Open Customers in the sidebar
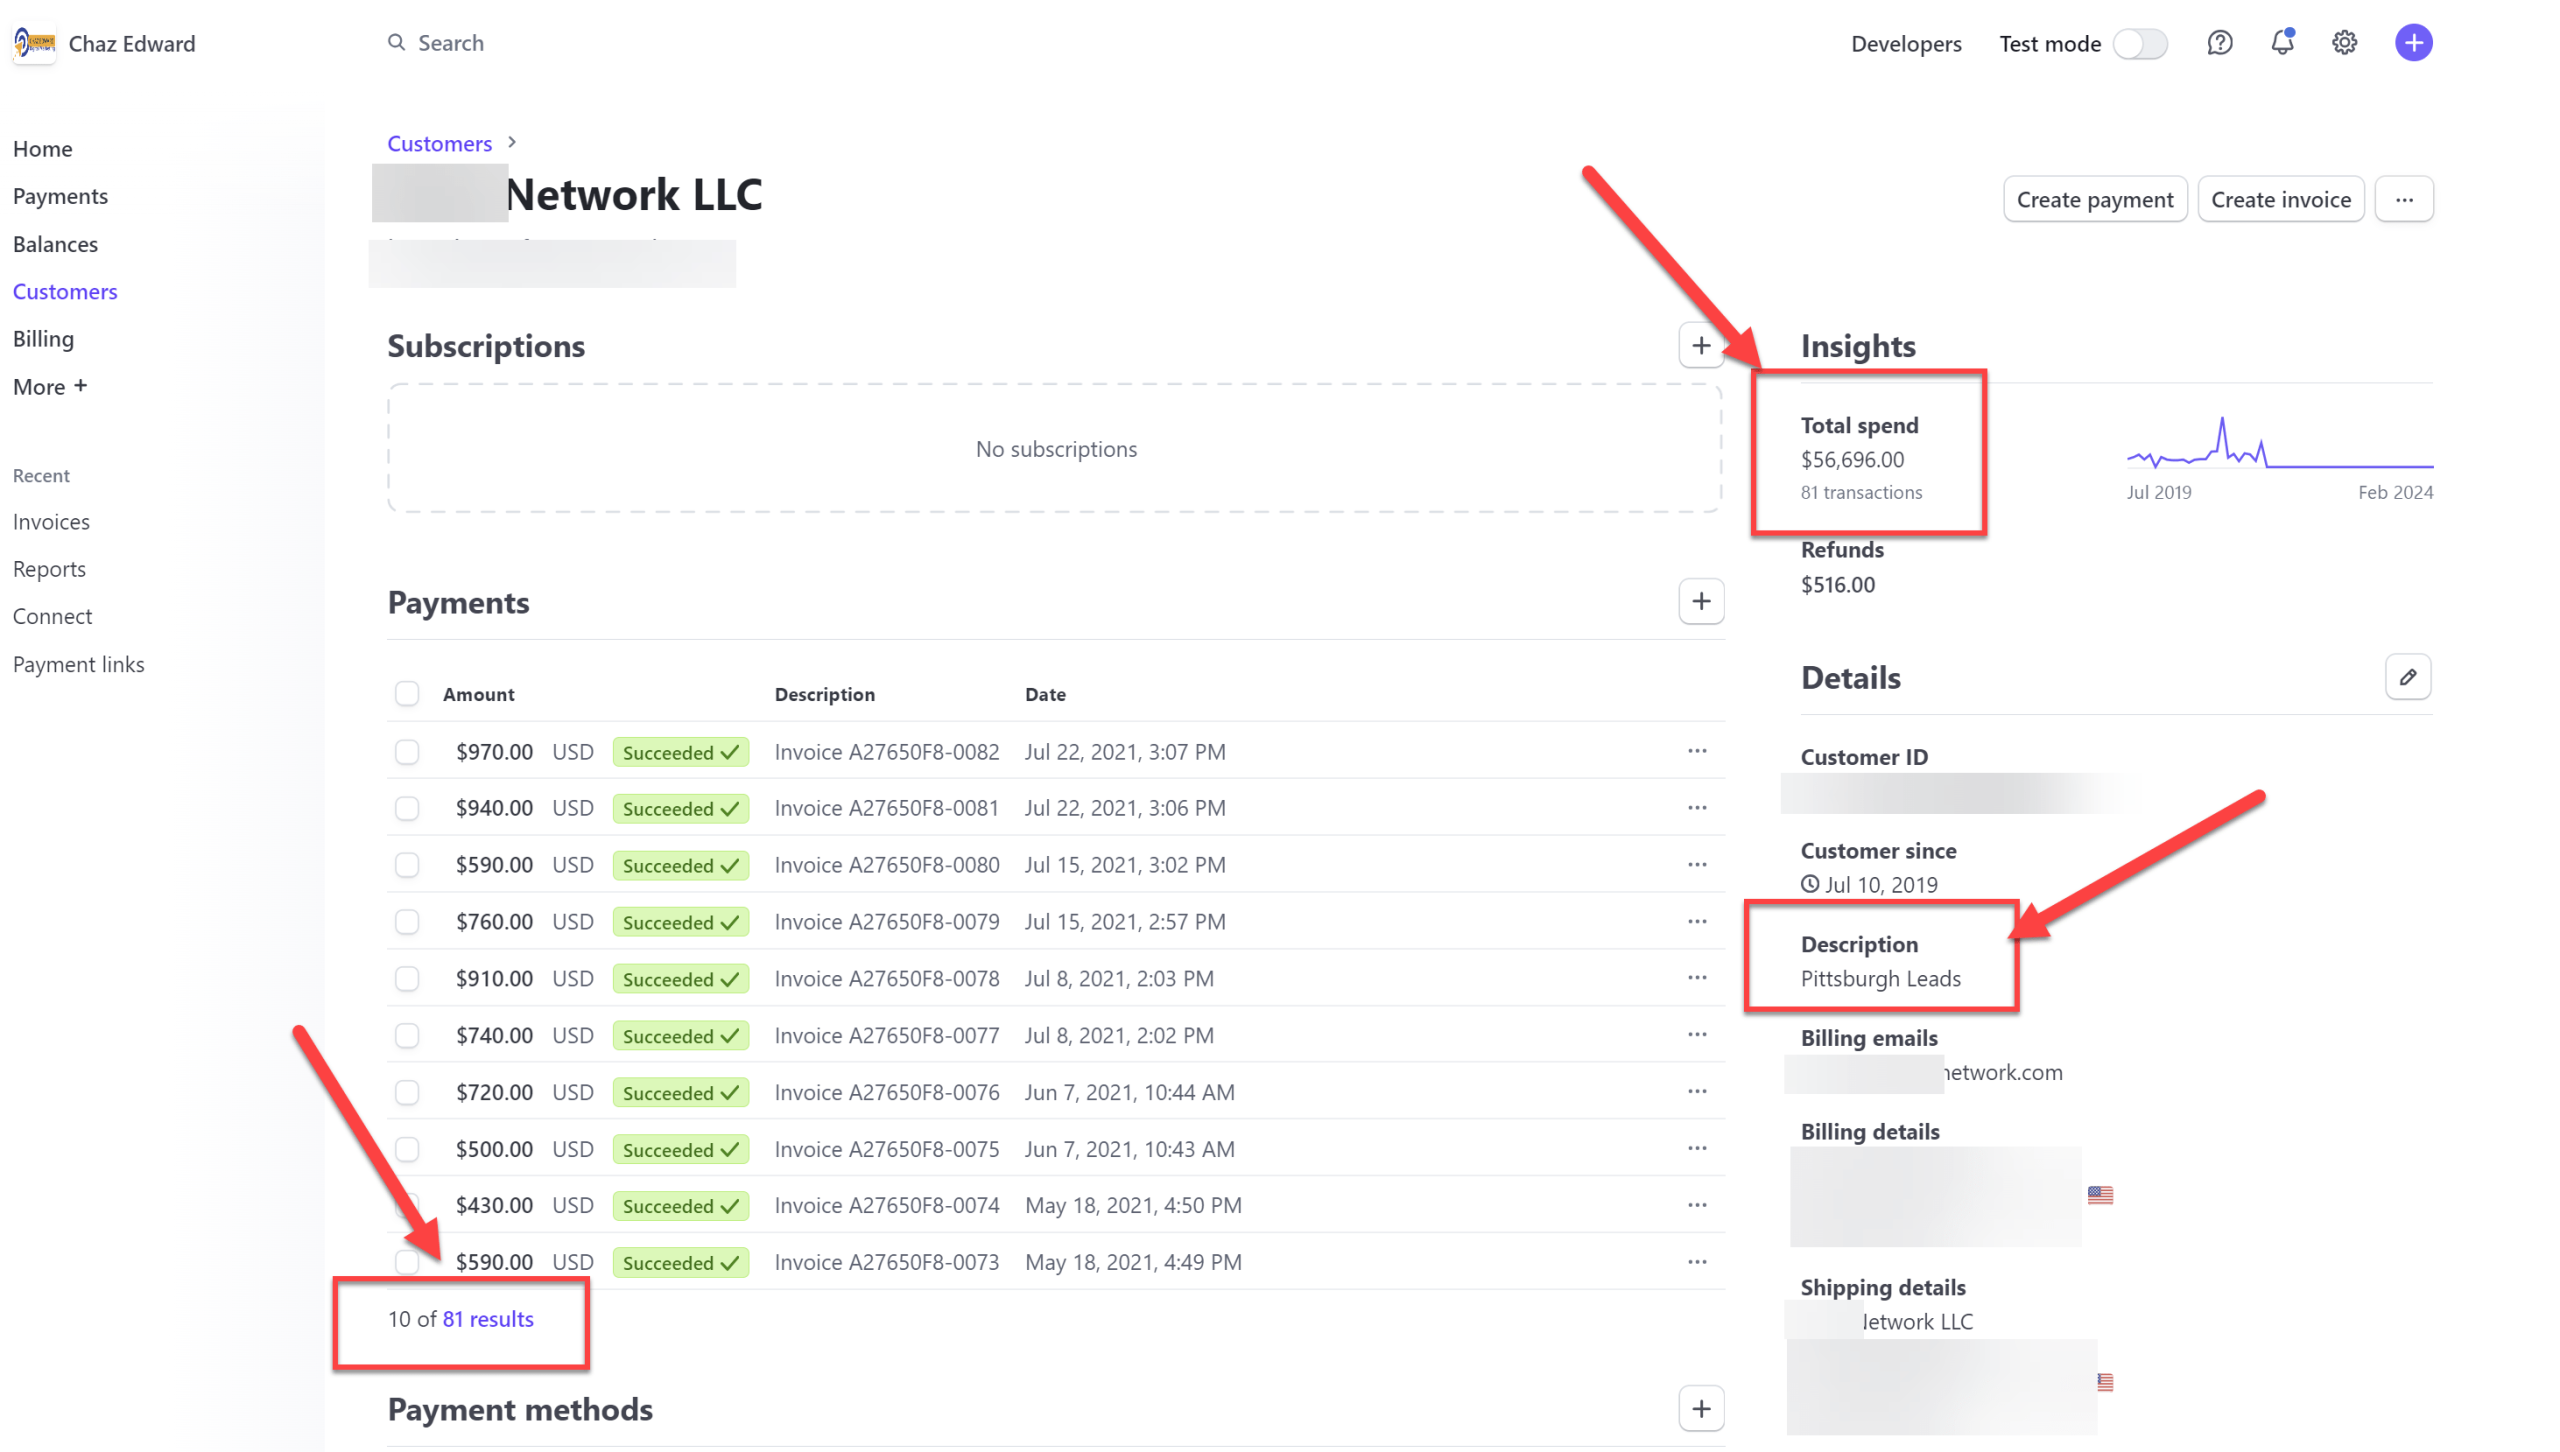Image resolution: width=2560 pixels, height=1452 pixels. click(x=65, y=292)
